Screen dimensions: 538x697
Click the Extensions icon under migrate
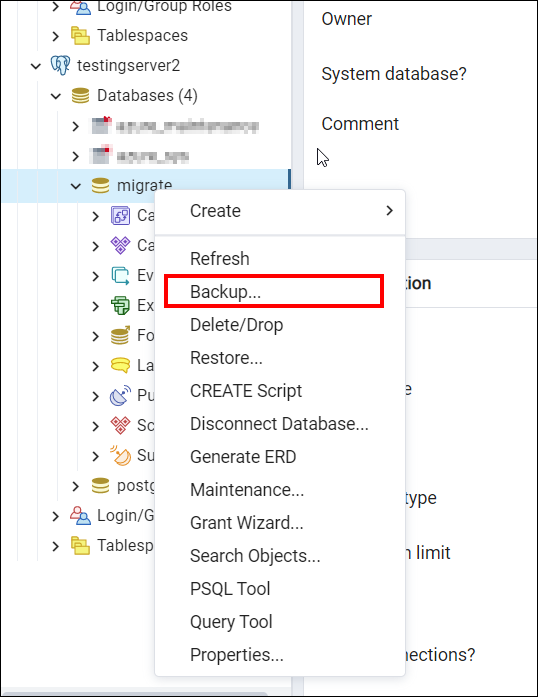point(120,305)
